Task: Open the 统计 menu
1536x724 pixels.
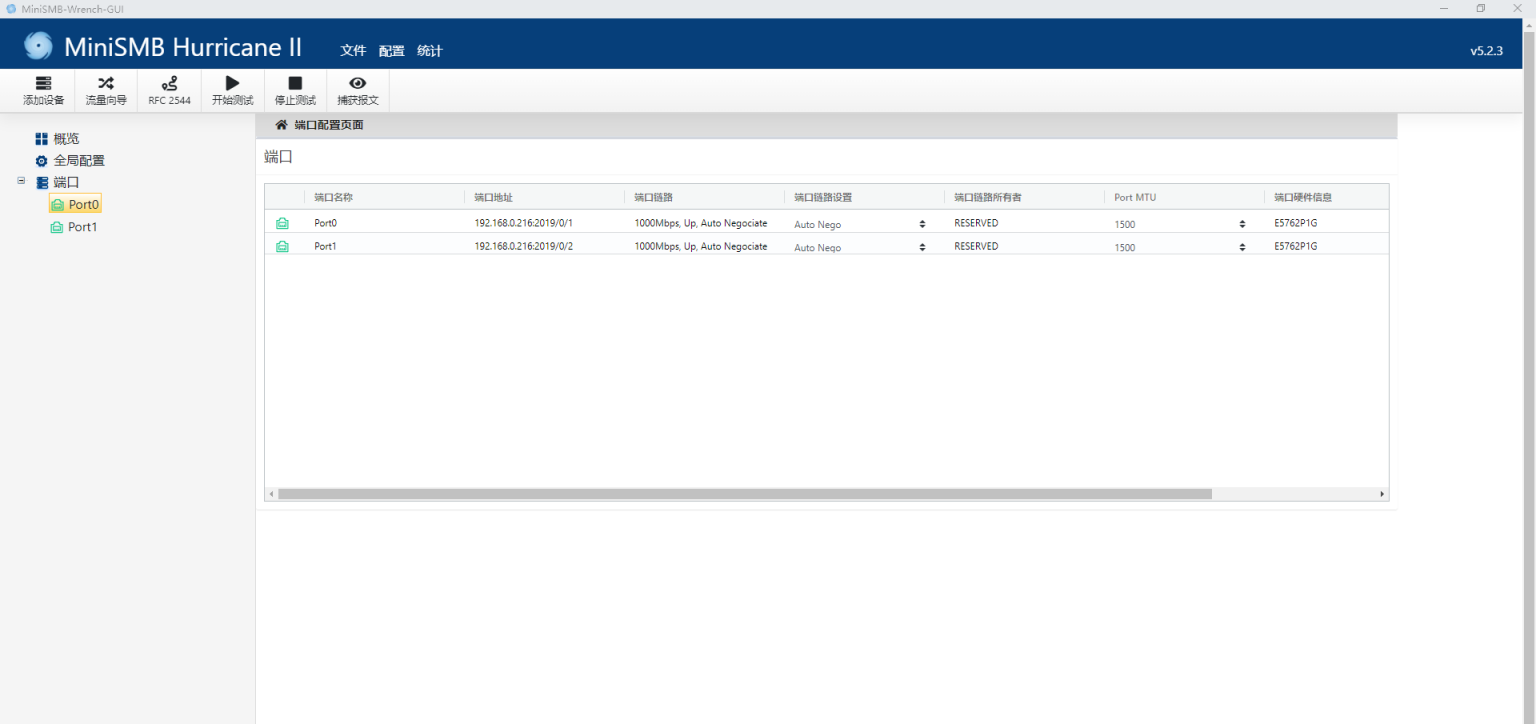Action: (429, 51)
